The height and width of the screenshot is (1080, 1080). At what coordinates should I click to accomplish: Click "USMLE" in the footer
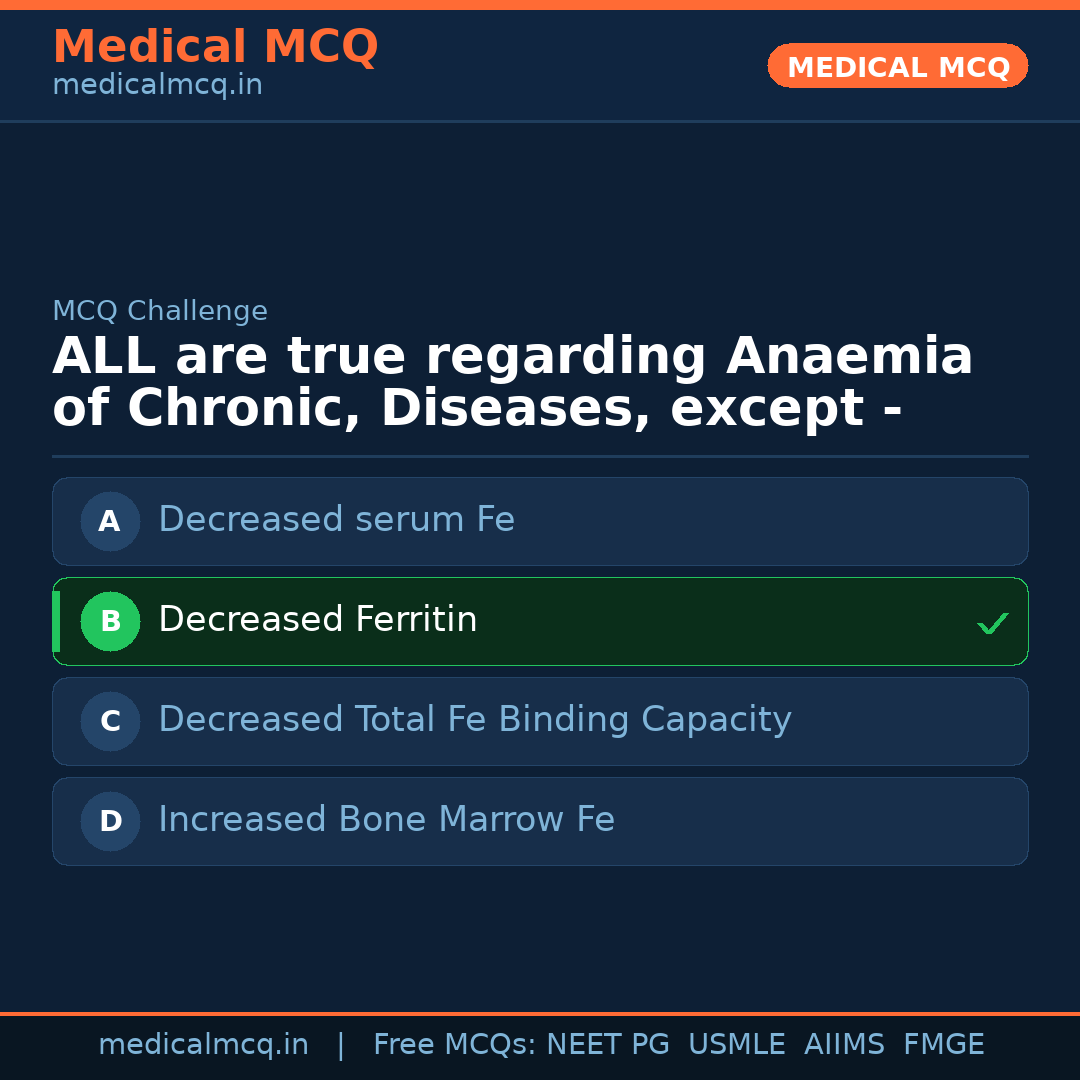point(736,1045)
